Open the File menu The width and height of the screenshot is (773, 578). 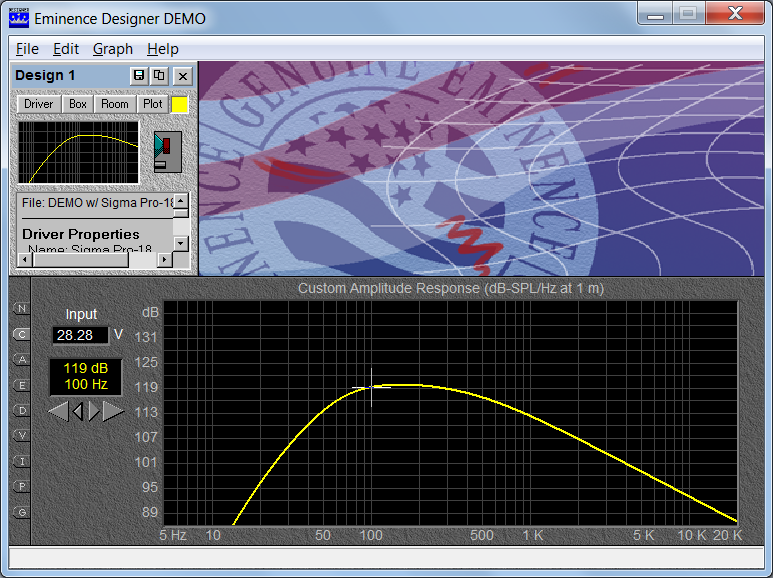coord(27,49)
